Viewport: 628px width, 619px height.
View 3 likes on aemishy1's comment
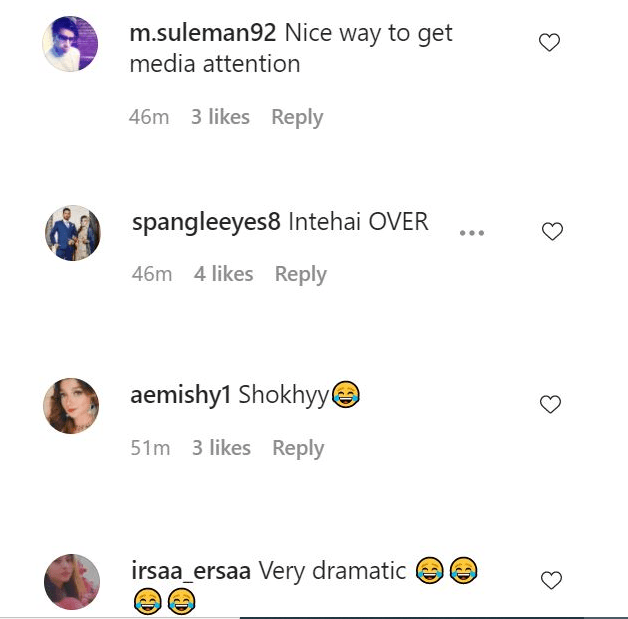221,448
